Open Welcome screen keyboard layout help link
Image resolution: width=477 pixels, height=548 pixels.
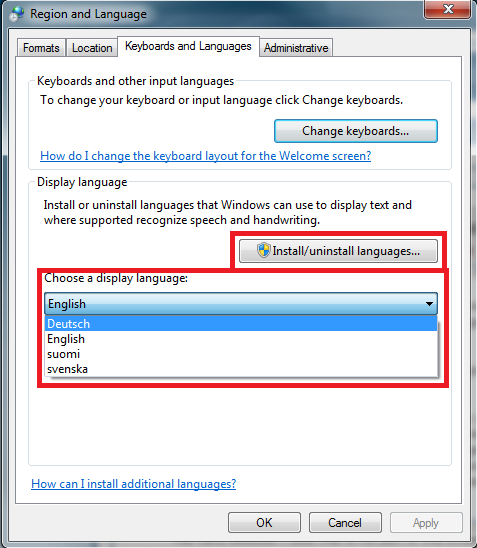pyautogui.click(x=205, y=156)
